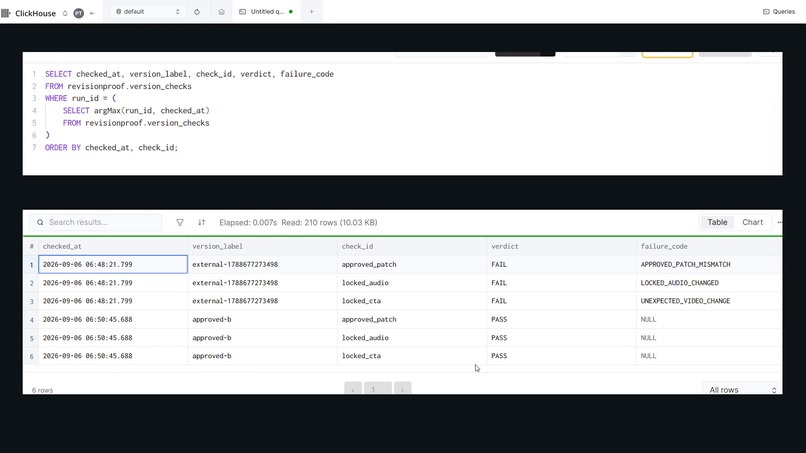This screenshot has height=453, width=806.
Task: Open the All rows page size dropdown
Action: pos(742,389)
